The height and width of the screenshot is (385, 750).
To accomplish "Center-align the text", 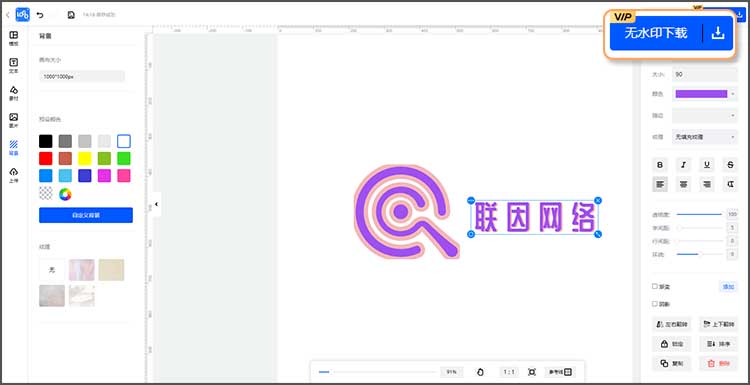I will 684,184.
